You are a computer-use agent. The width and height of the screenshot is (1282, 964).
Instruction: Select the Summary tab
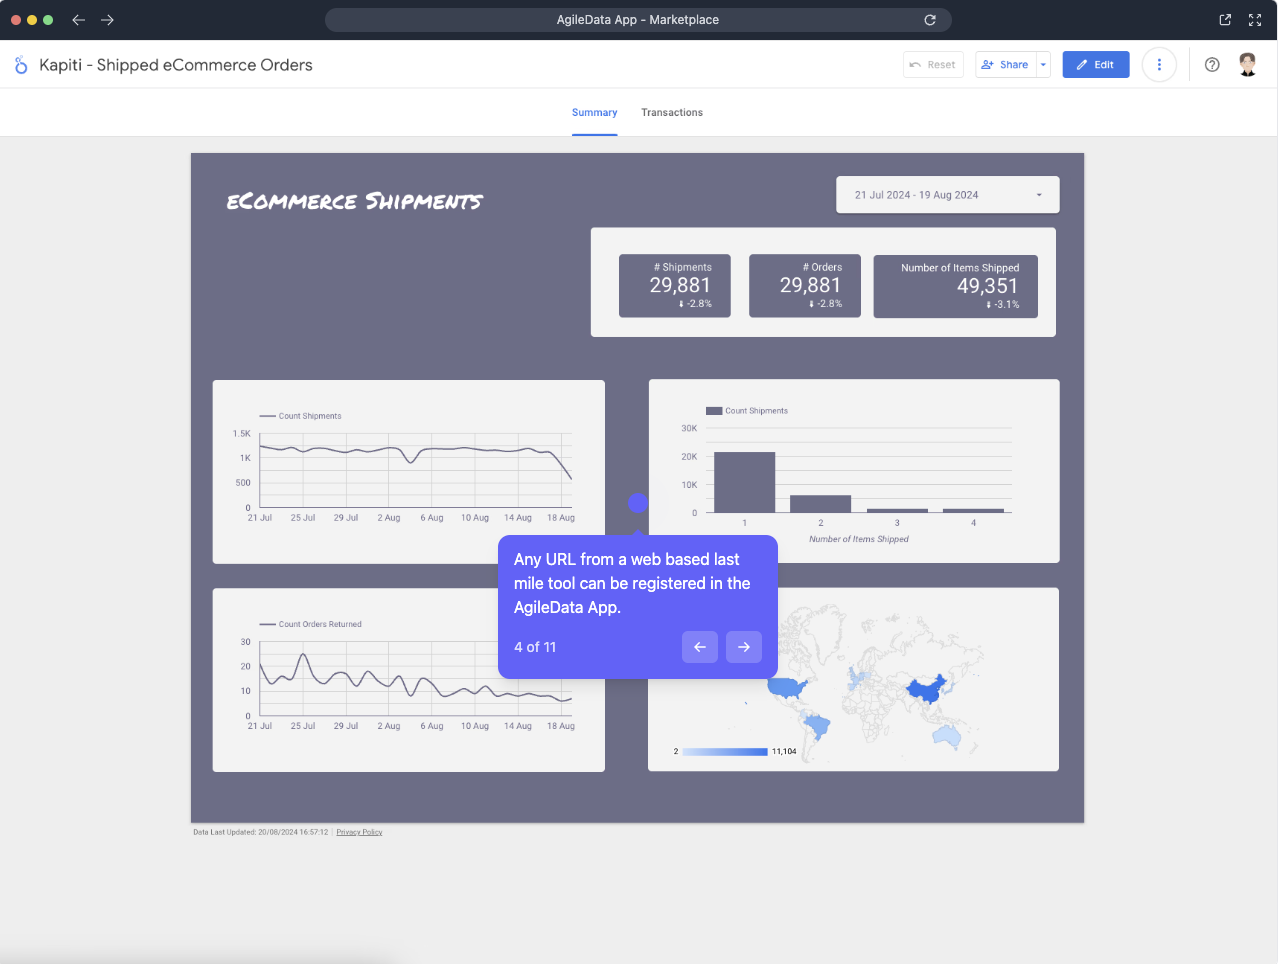[x=595, y=112]
